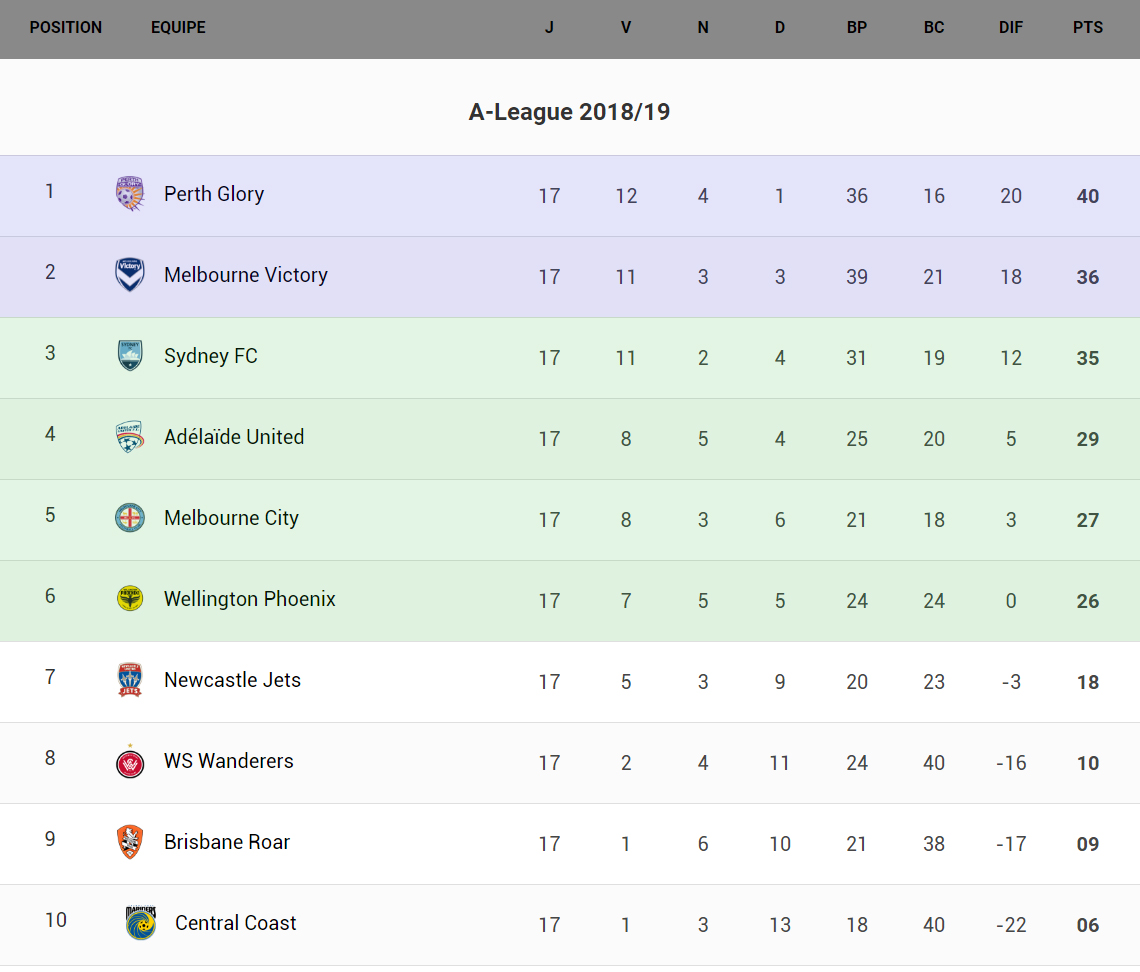Select the Sydney FC team badge

coord(130,356)
